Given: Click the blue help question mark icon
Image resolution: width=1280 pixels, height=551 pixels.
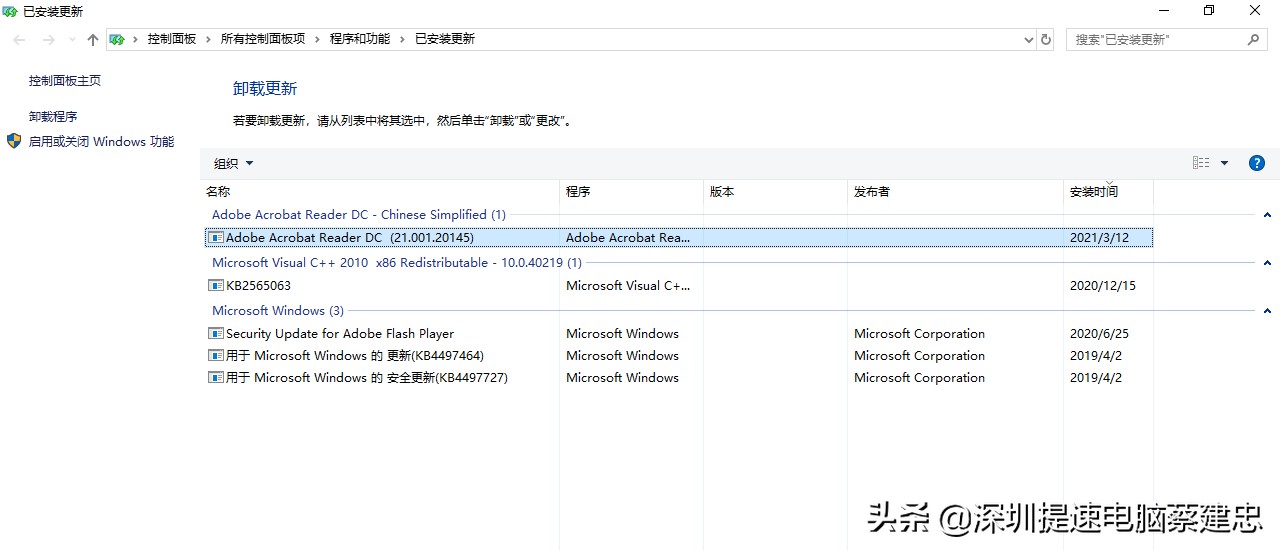Looking at the screenshot, I should [1257, 163].
